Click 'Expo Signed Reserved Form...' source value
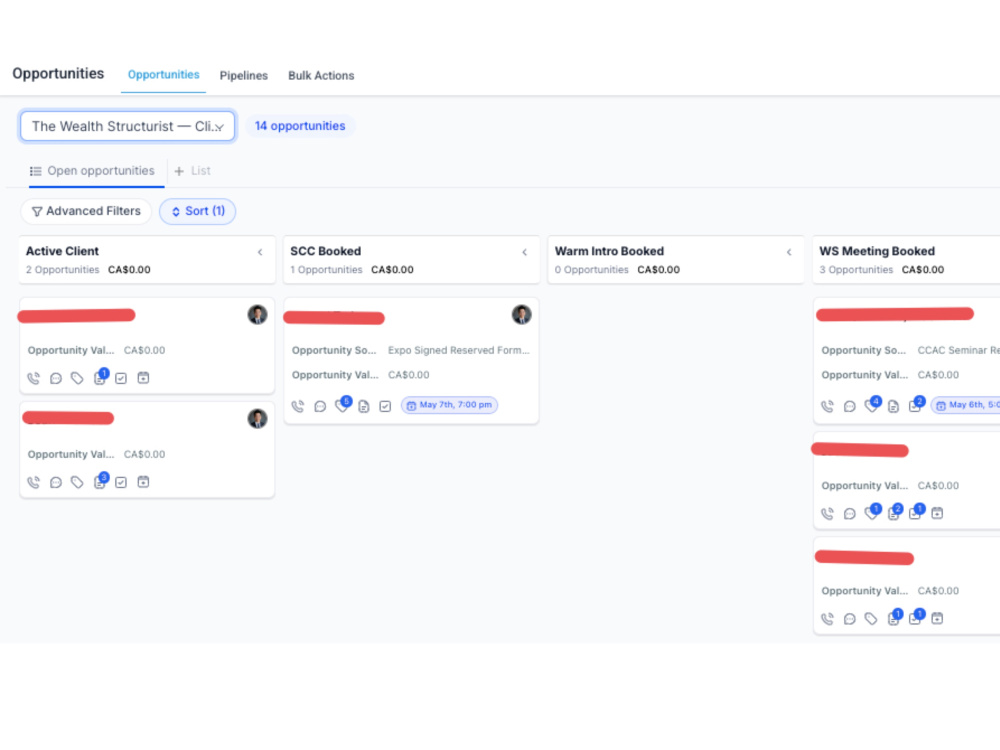Viewport: 1000px width, 750px height. (x=459, y=350)
